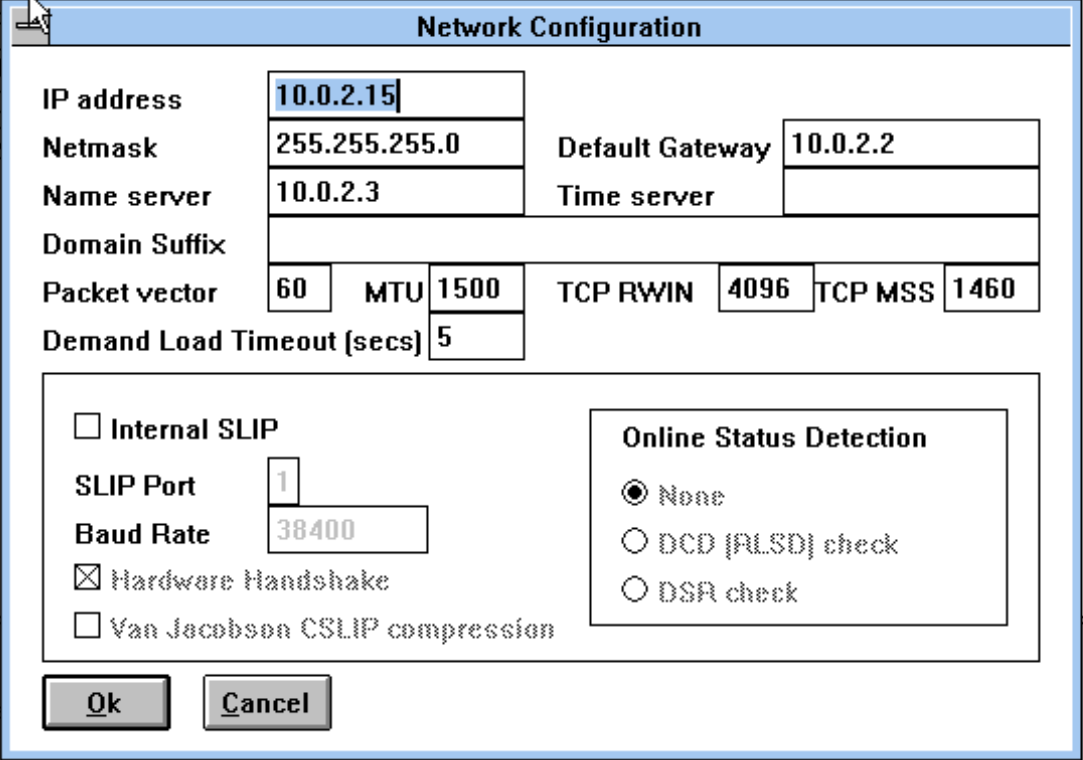Click the IP address input field

(396, 95)
